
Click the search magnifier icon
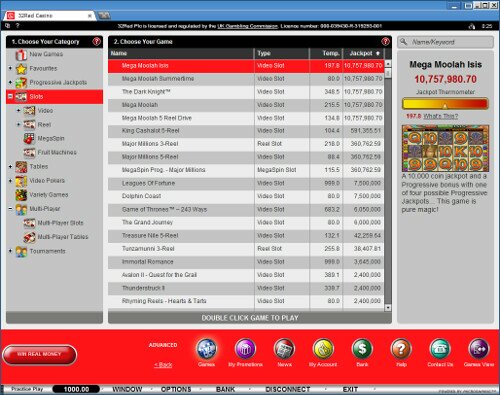point(404,42)
